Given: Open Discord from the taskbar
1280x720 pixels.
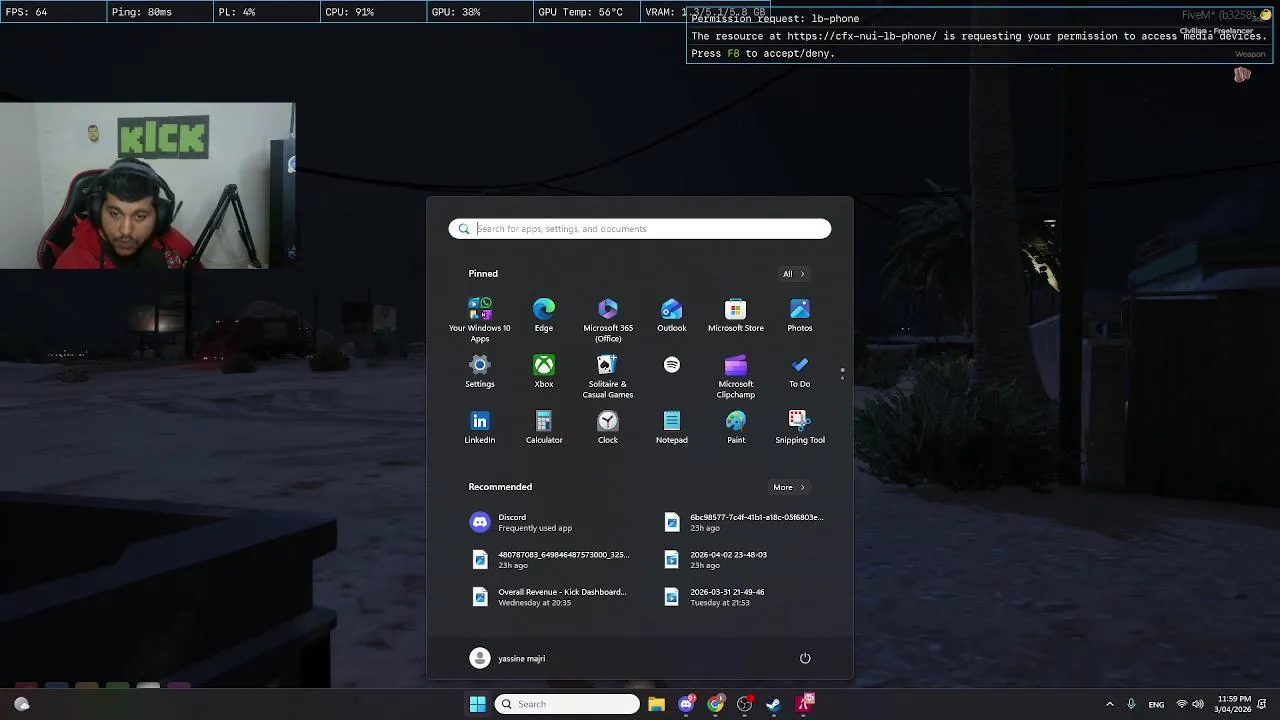Looking at the screenshot, I should click(686, 704).
